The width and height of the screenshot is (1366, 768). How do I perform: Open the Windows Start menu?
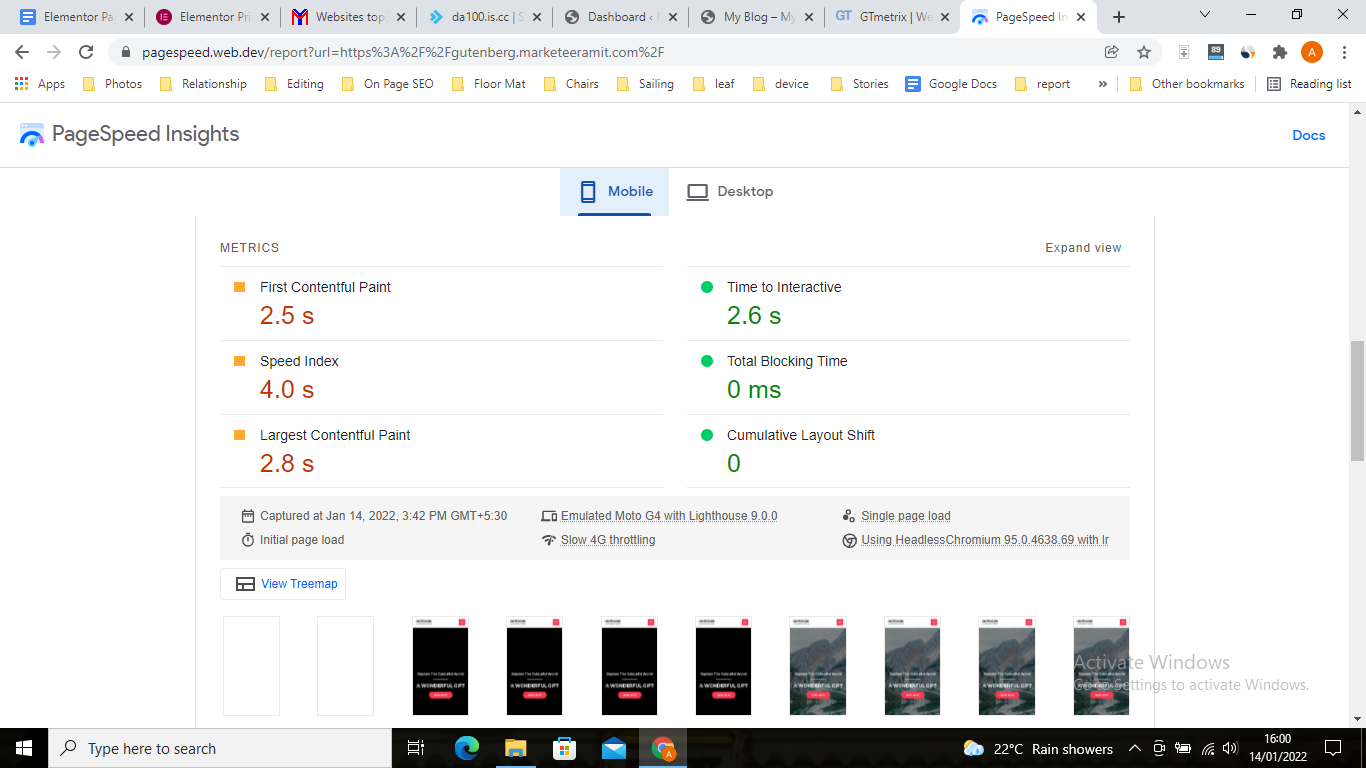point(23,748)
